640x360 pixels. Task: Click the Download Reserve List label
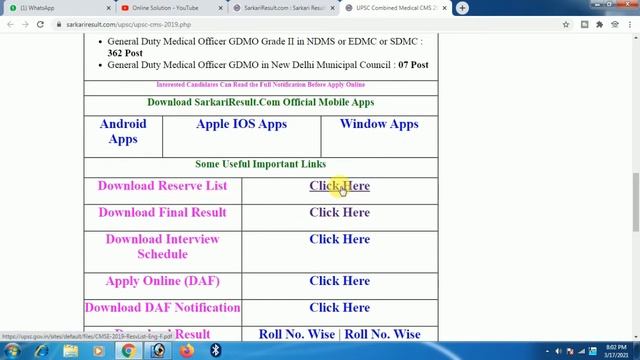(162, 186)
